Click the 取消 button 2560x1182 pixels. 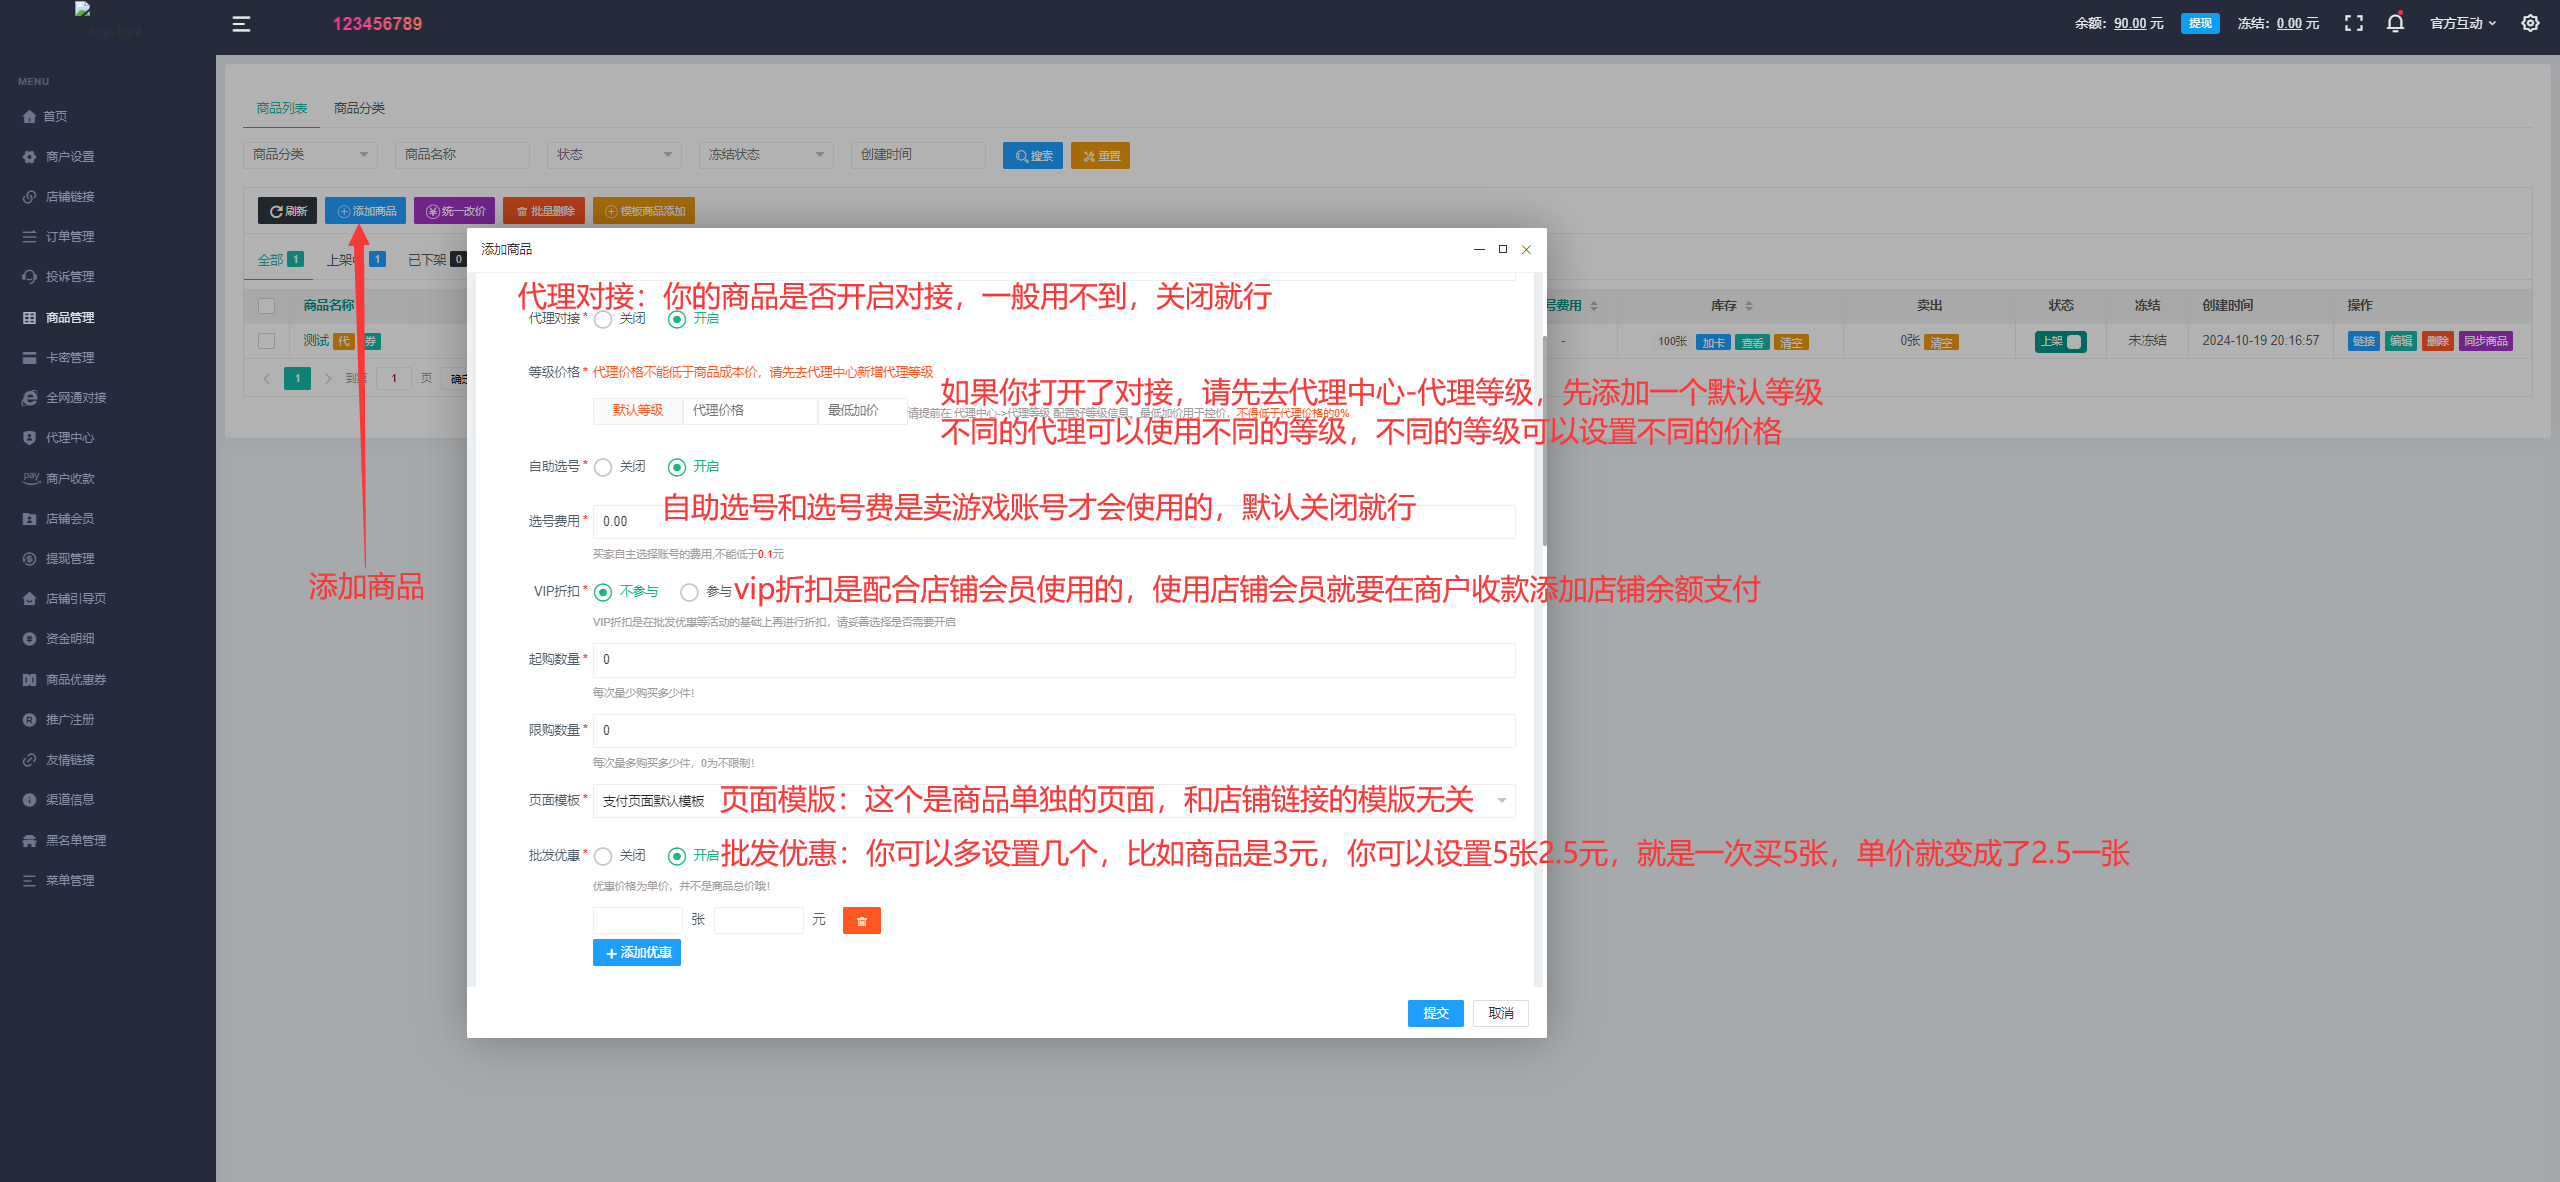[1501, 1013]
